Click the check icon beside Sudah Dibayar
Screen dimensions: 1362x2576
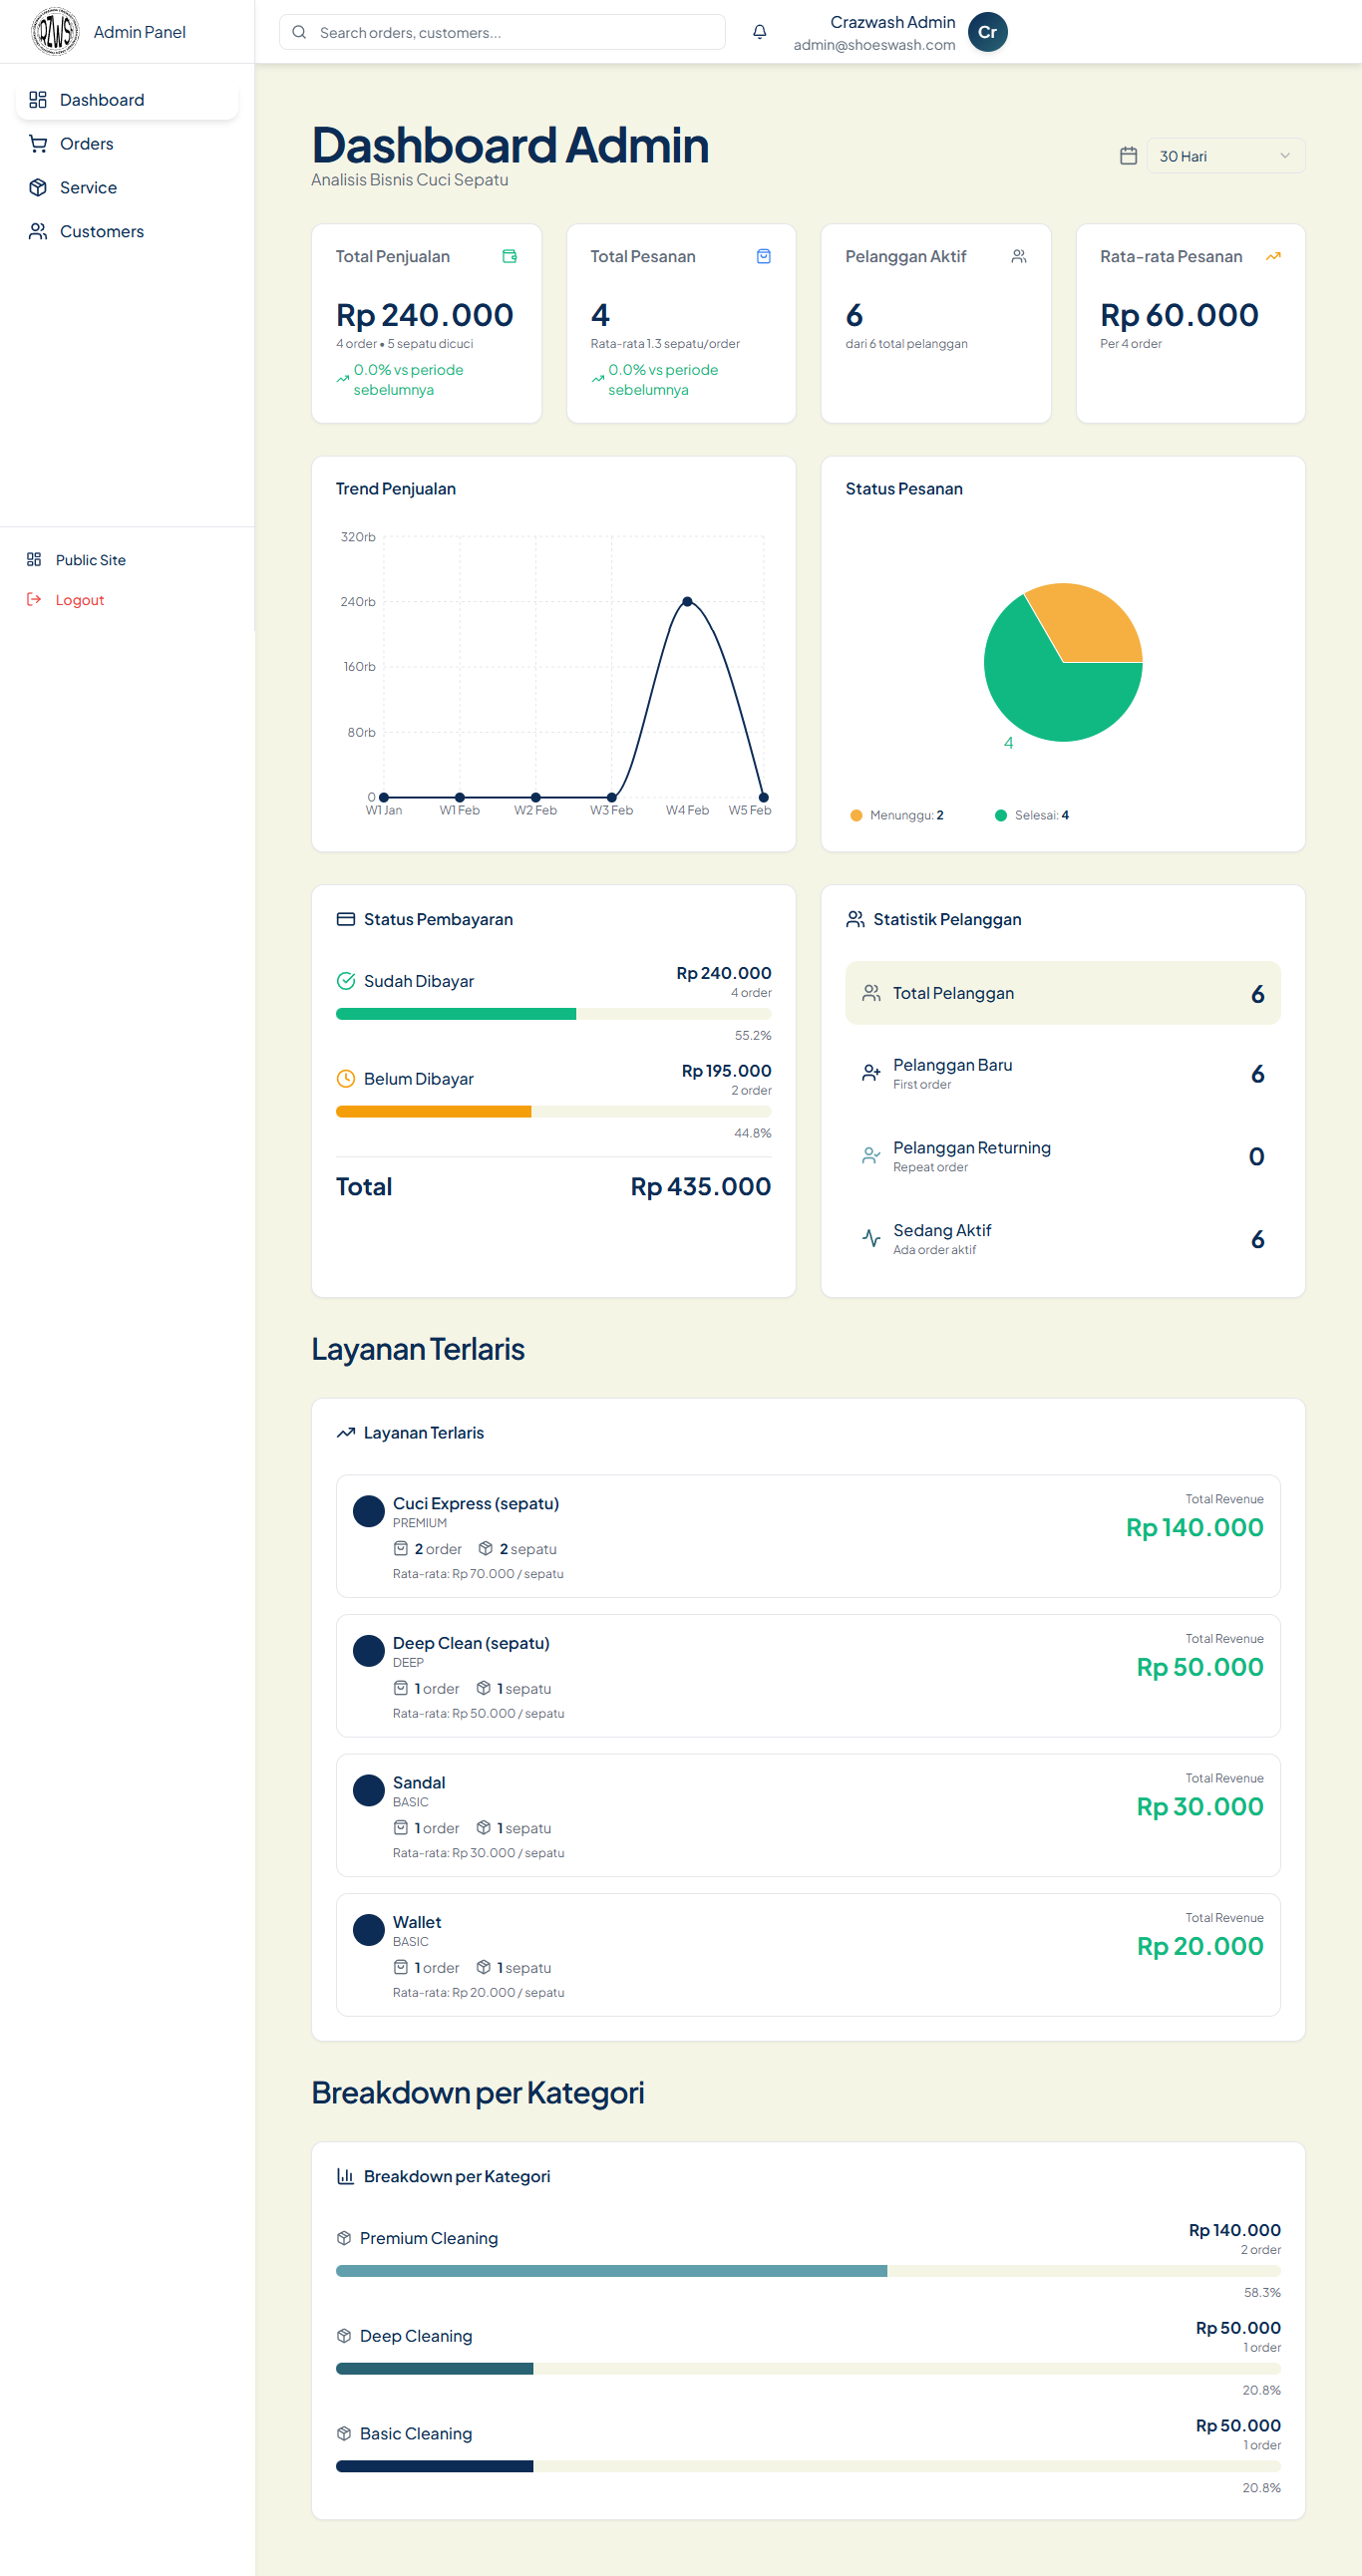[346, 981]
